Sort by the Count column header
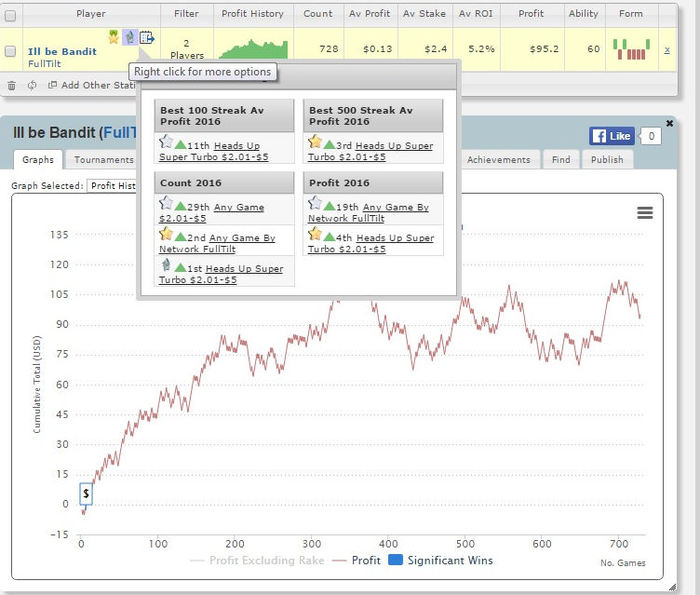700x595 pixels. coord(318,14)
